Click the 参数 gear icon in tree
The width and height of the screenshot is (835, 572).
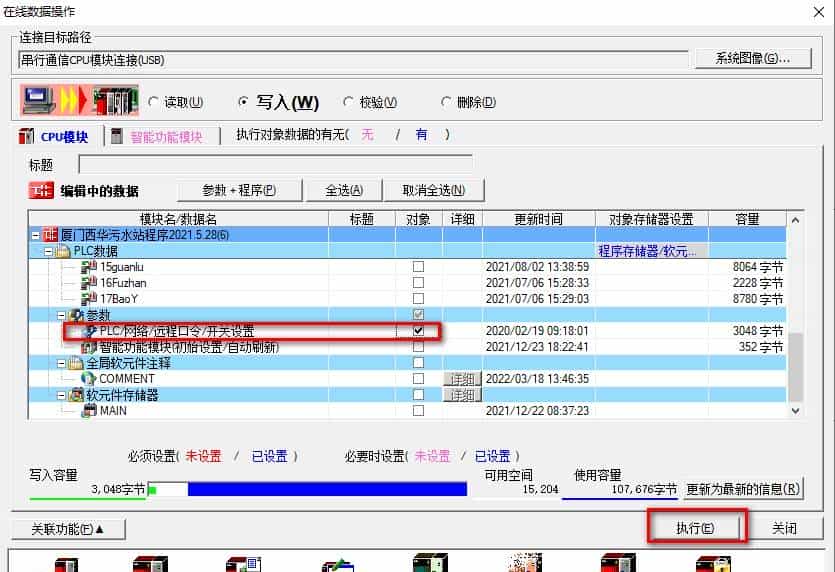click(x=77, y=315)
